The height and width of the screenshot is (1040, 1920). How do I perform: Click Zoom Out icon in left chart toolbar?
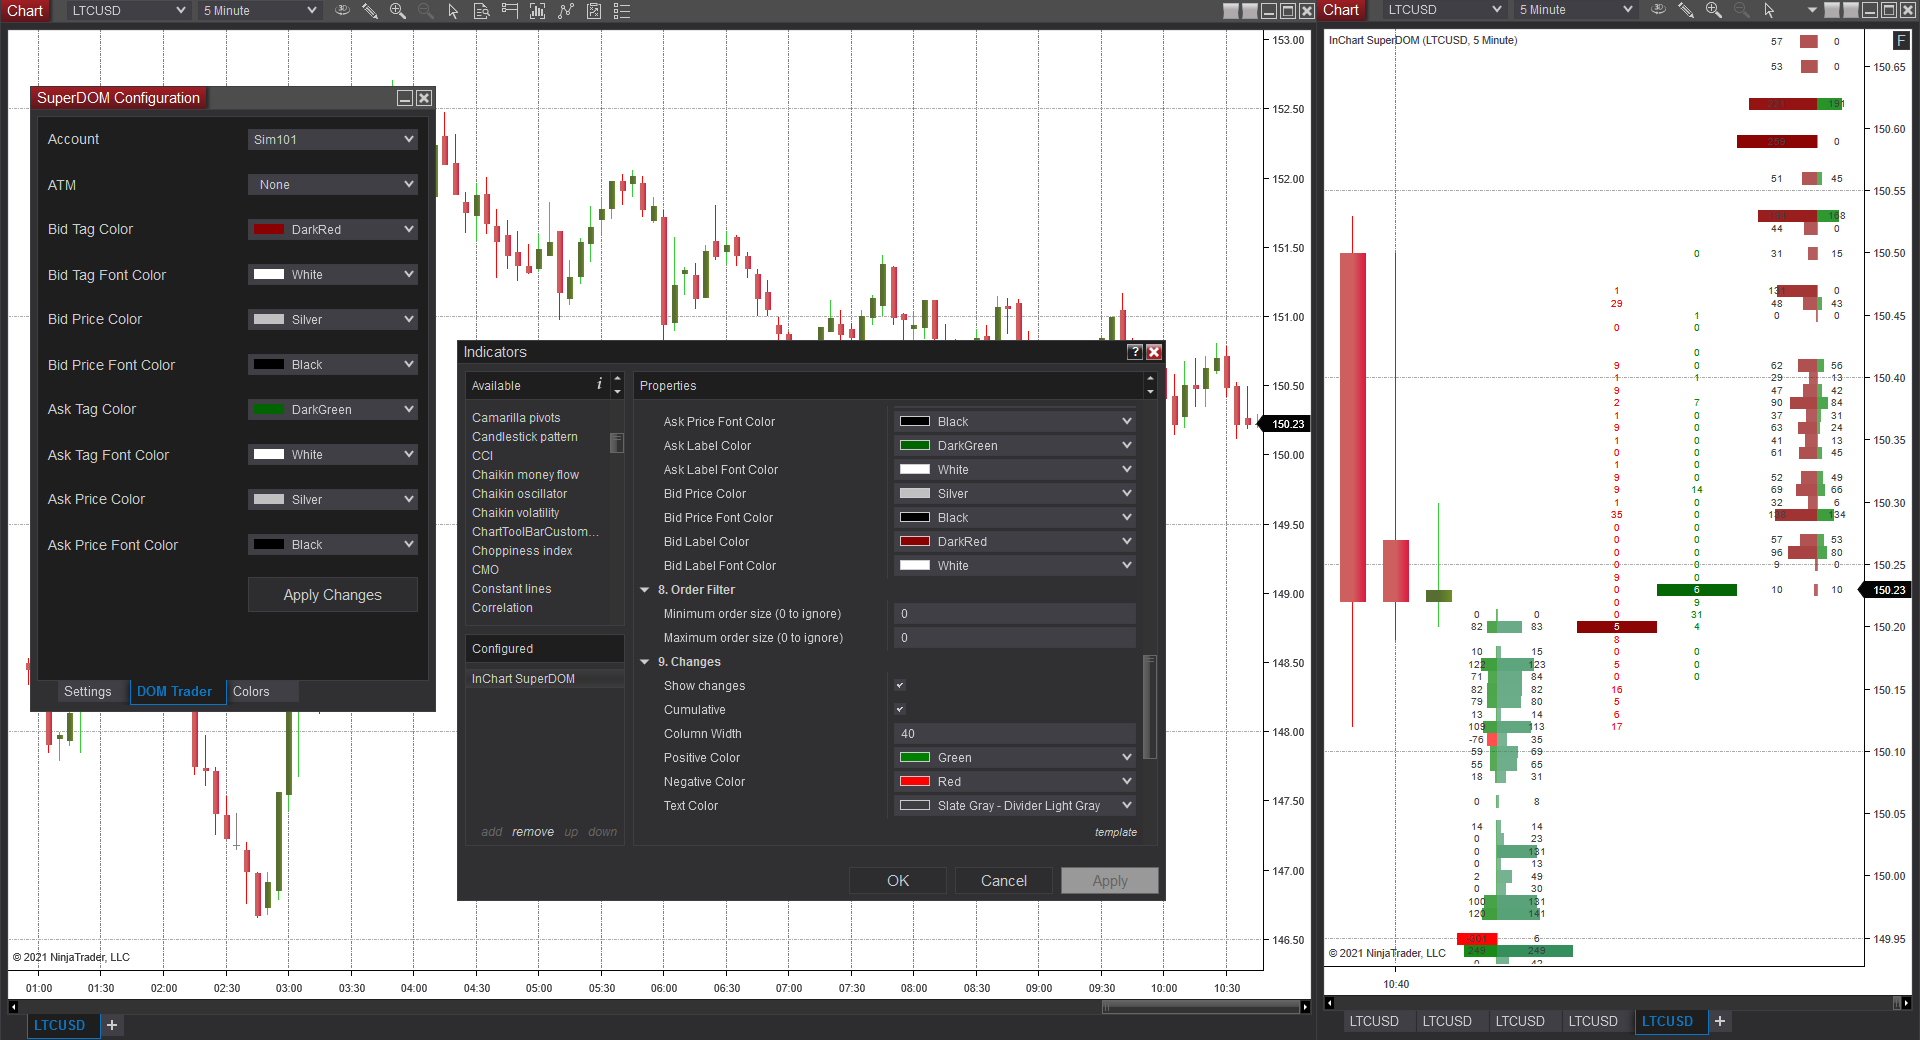(x=425, y=10)
